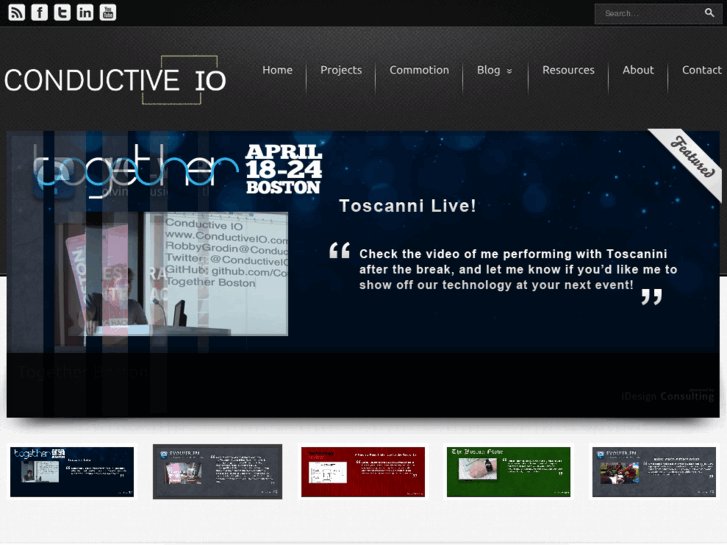
Task: Open the About menu item
Action: (x=638, y=70)
